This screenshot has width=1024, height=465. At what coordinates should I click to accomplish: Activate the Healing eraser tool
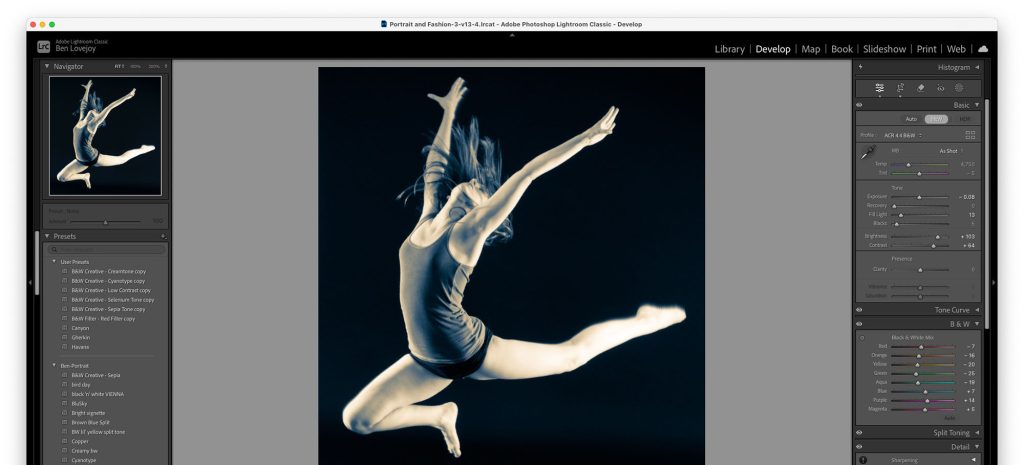tap(920, 88)
